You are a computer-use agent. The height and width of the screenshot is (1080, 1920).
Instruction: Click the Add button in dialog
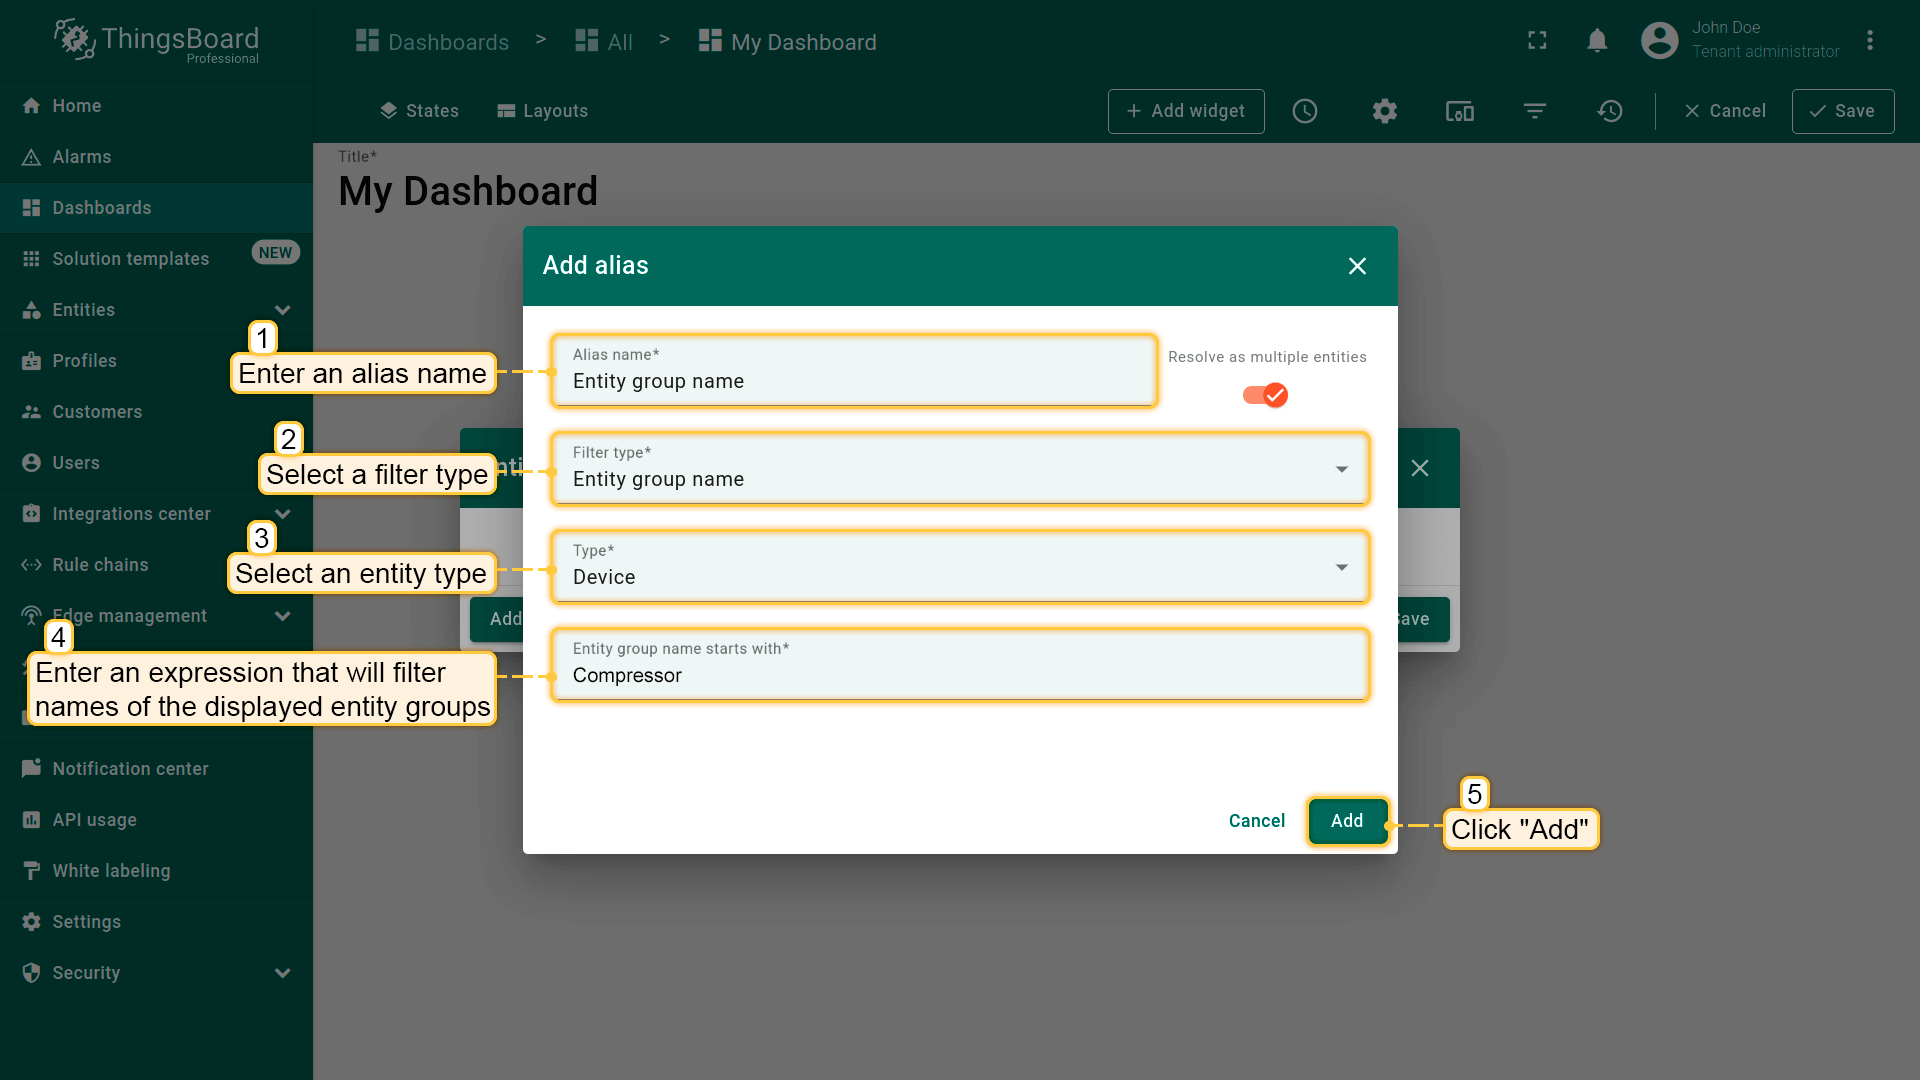[x=1346, y=821]
